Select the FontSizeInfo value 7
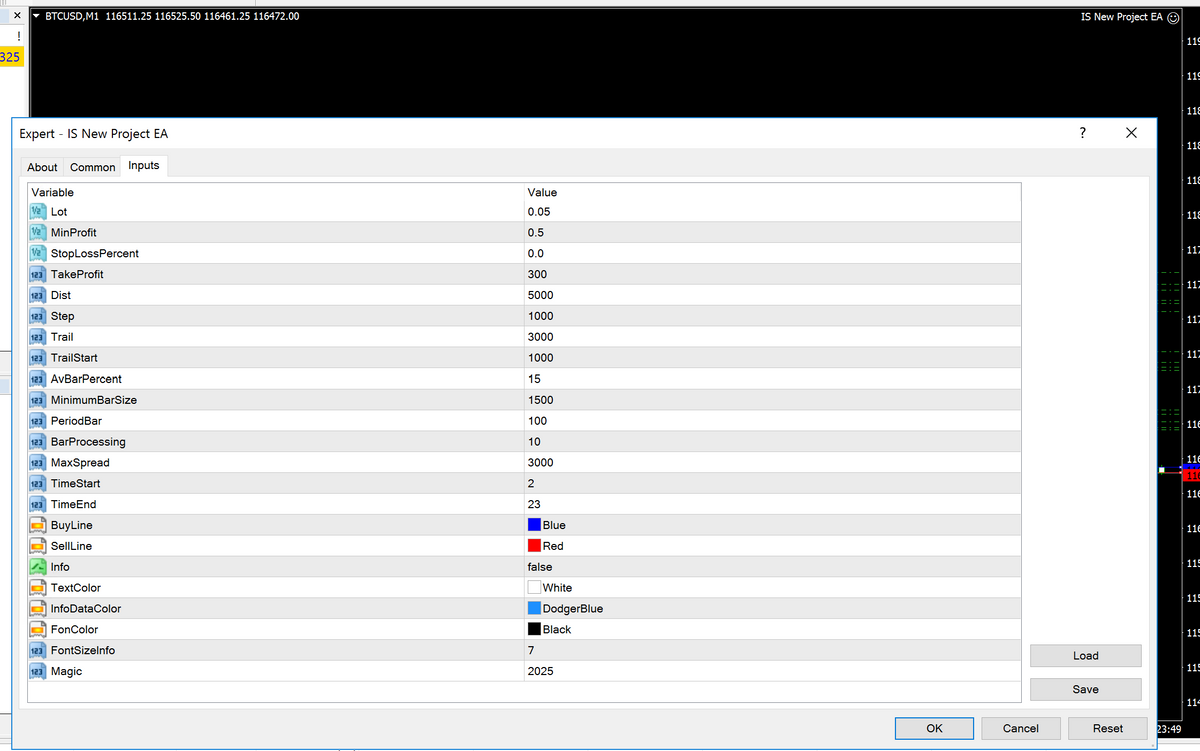 [531, 651]
